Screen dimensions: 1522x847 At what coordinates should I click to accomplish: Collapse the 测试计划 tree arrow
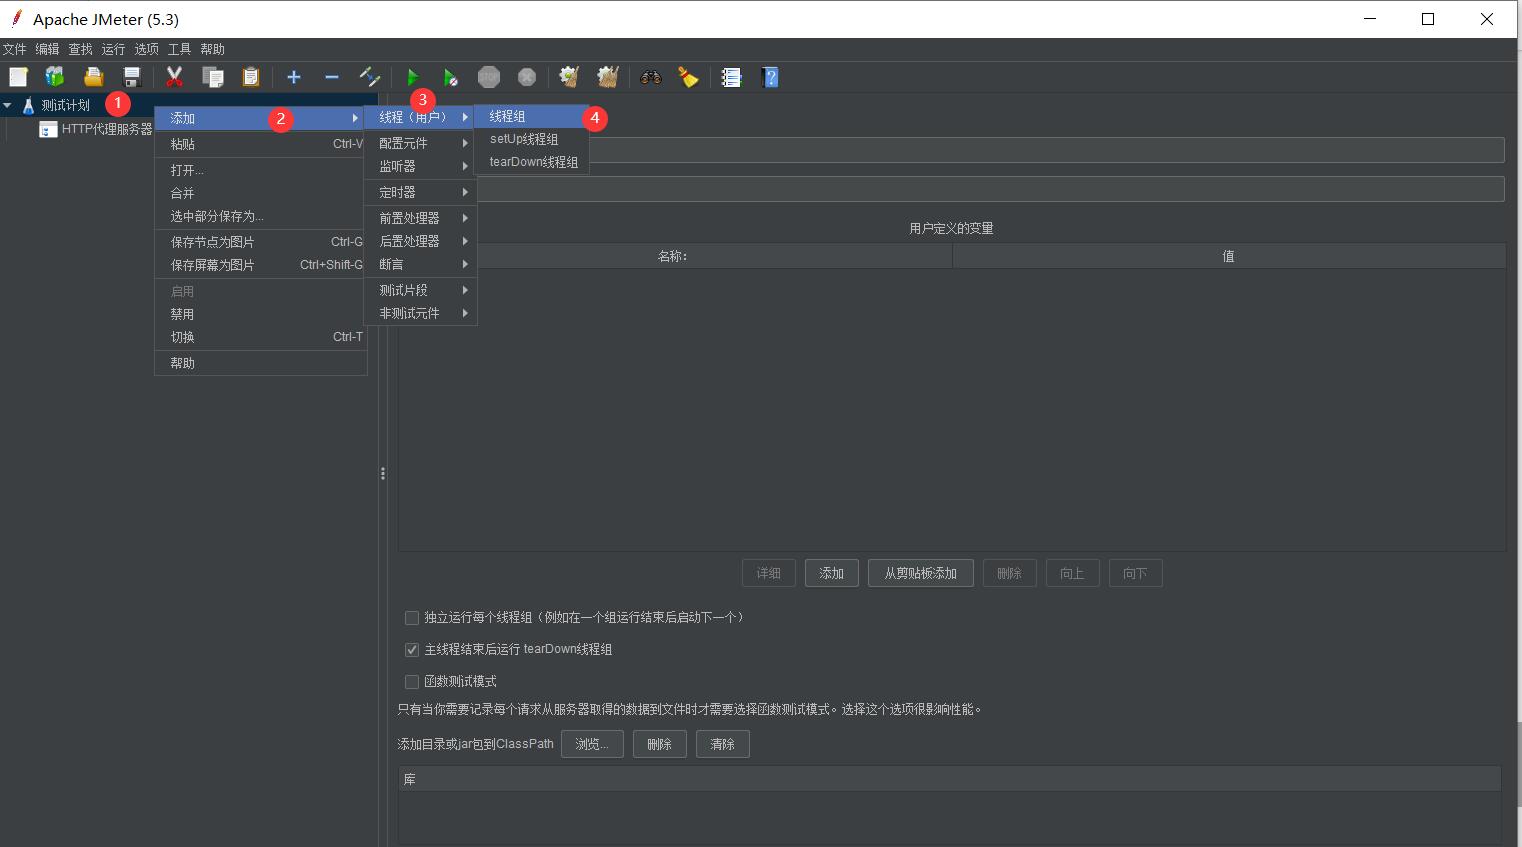pyautogui.click(x=8, y=105)
